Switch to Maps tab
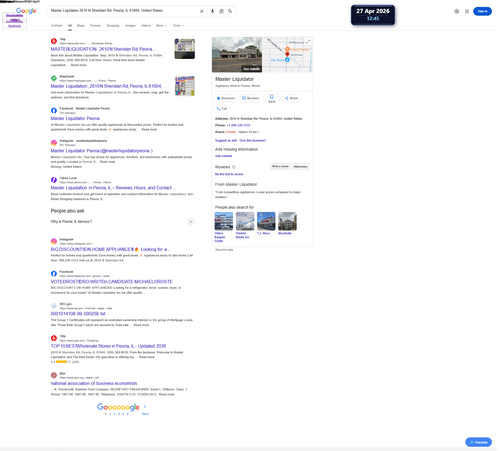 point(81,26)
